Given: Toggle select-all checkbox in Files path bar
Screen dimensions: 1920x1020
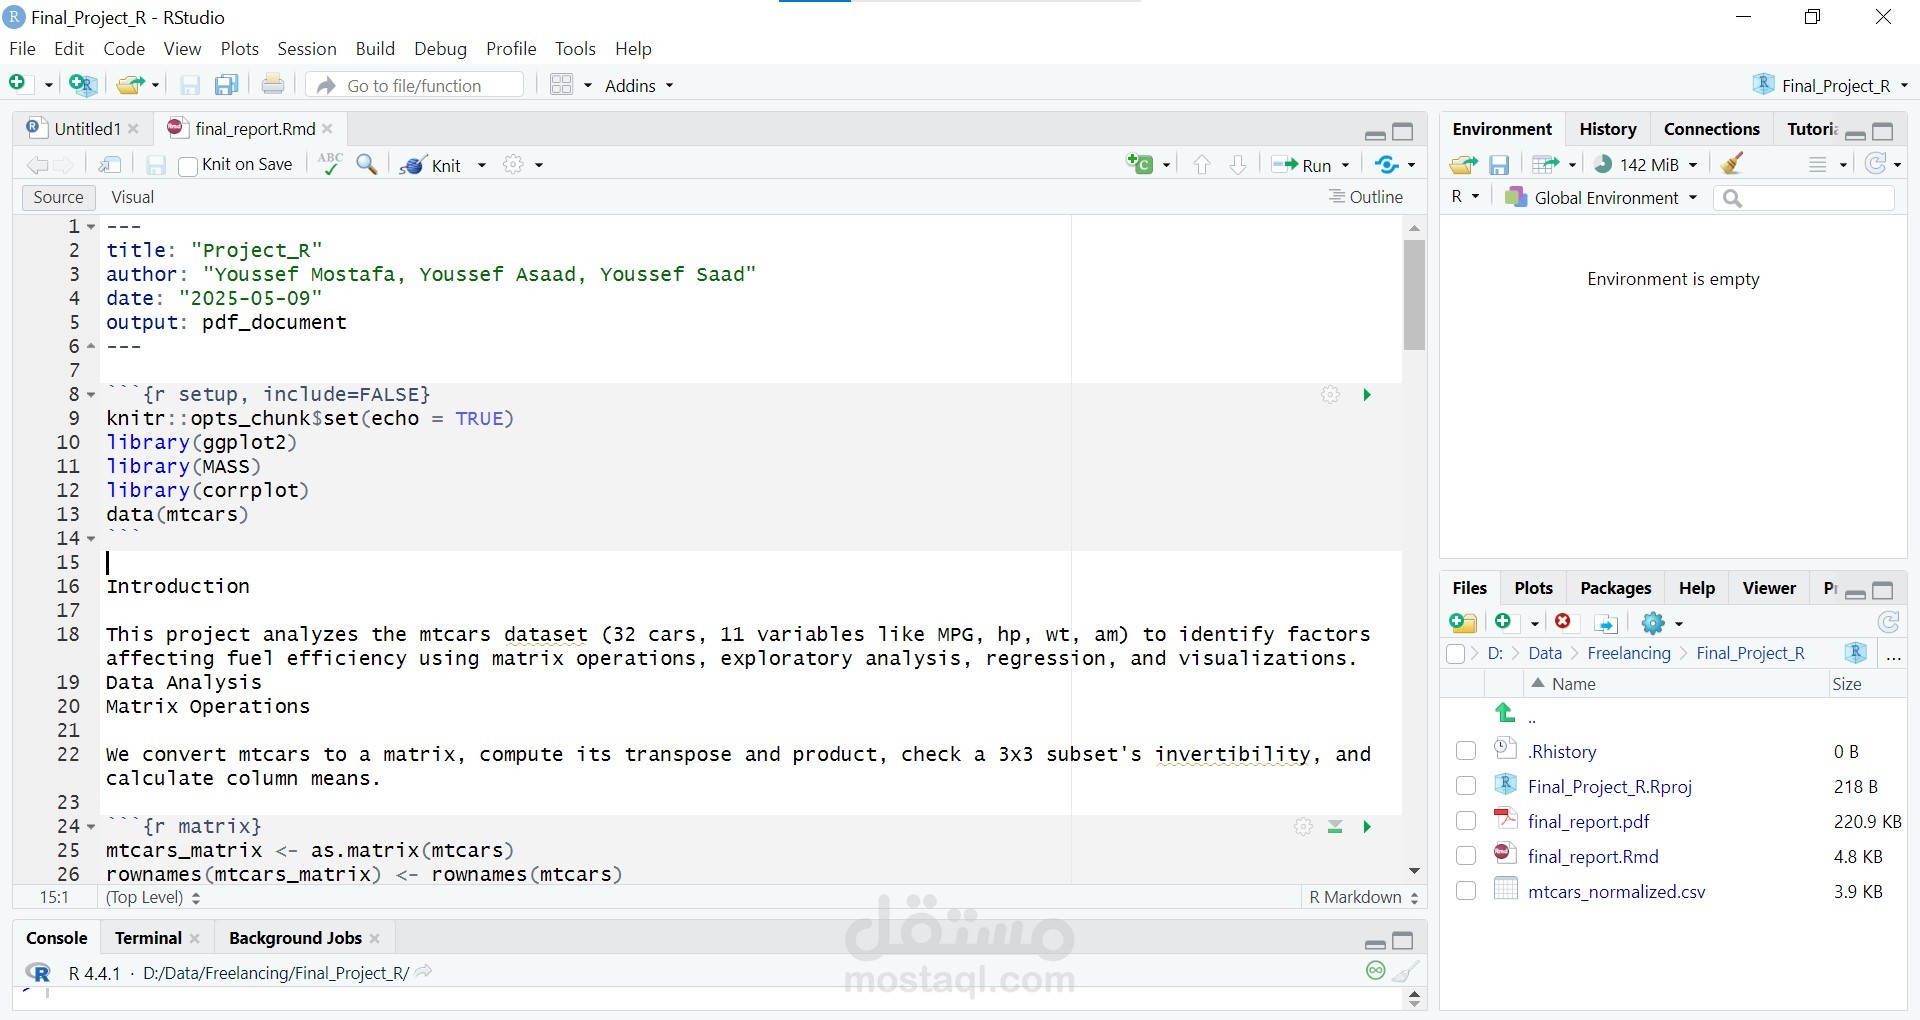Looking at the screenshot, I should 1456,654.
